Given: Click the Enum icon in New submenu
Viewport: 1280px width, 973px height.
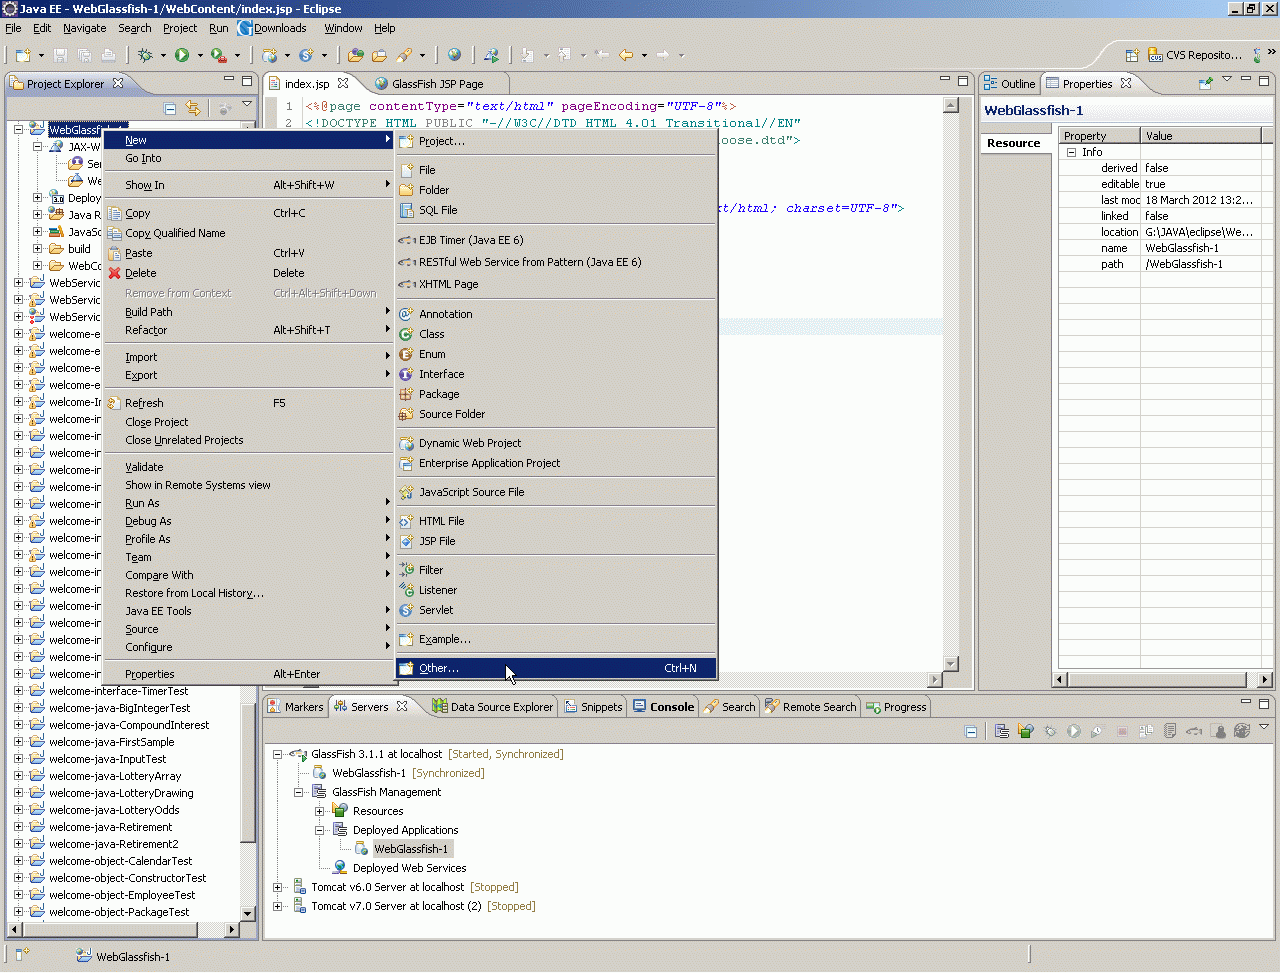Looking at the screenshot, I should [x=406, y=354].
